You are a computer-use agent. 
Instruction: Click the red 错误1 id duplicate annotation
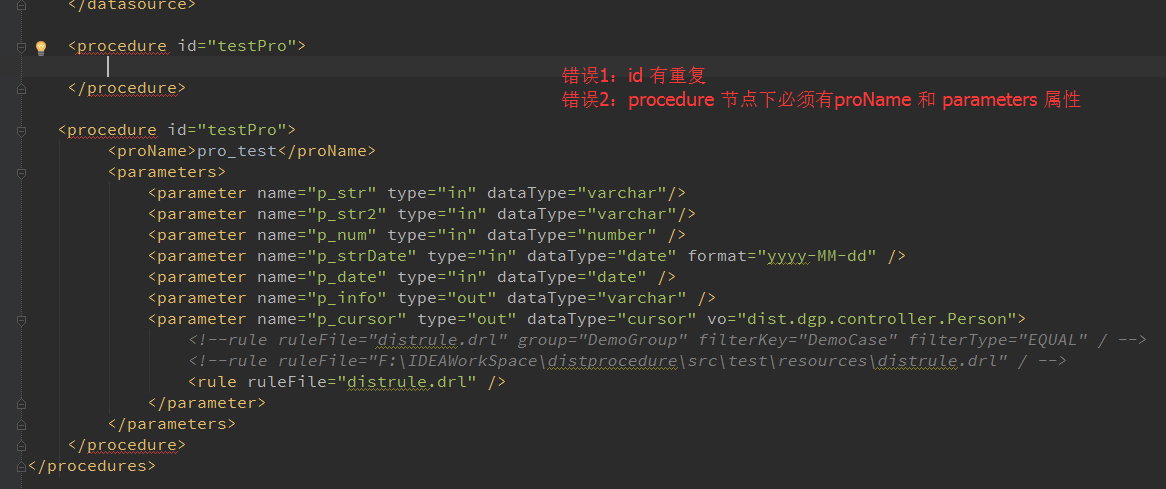[633, 76]
